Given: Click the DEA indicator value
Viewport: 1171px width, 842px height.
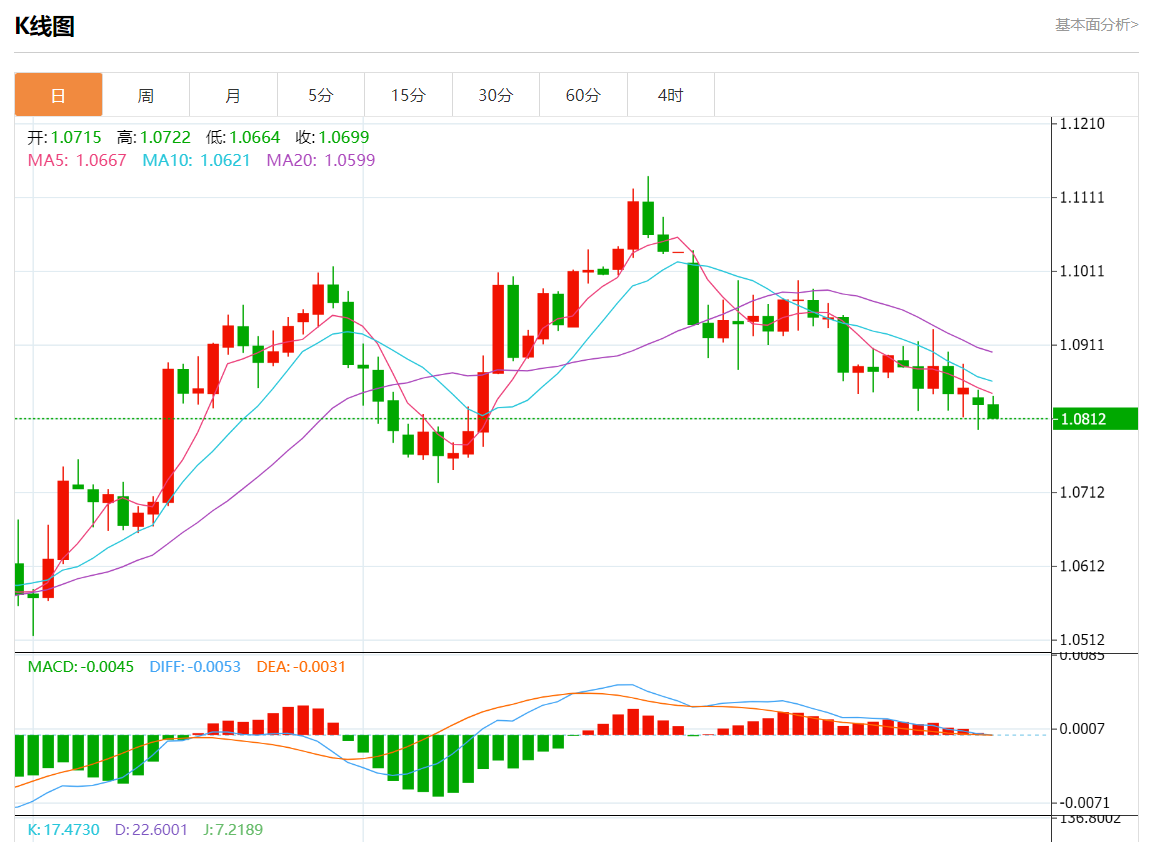Looking at the screenshot, I should coord(301,667).
